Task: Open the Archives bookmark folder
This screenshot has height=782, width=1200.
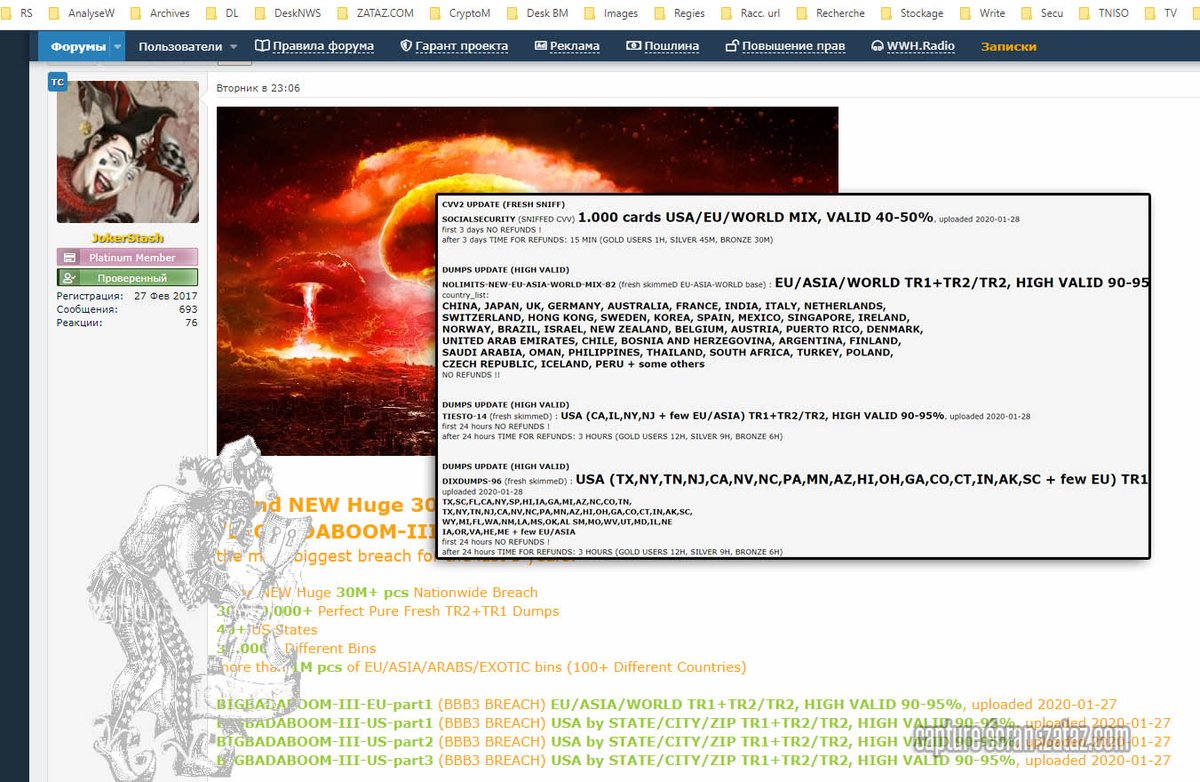Action: [159, 13]
